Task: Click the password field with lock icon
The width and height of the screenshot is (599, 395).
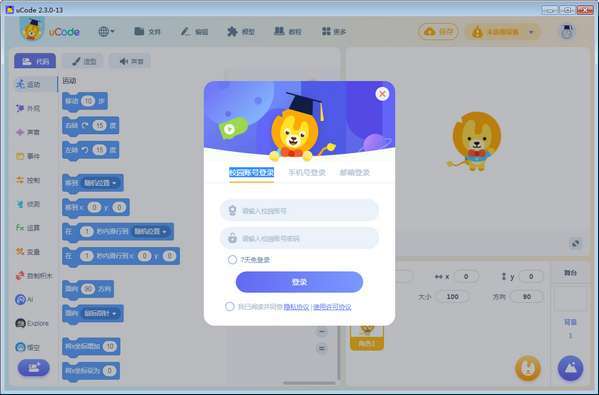Action: pyautogui.click(x=300, y=238)
